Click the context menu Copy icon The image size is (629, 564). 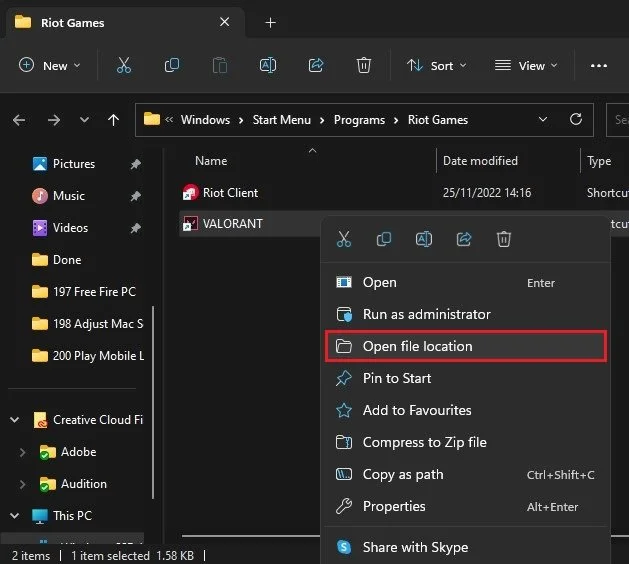(x=384, y=239)
